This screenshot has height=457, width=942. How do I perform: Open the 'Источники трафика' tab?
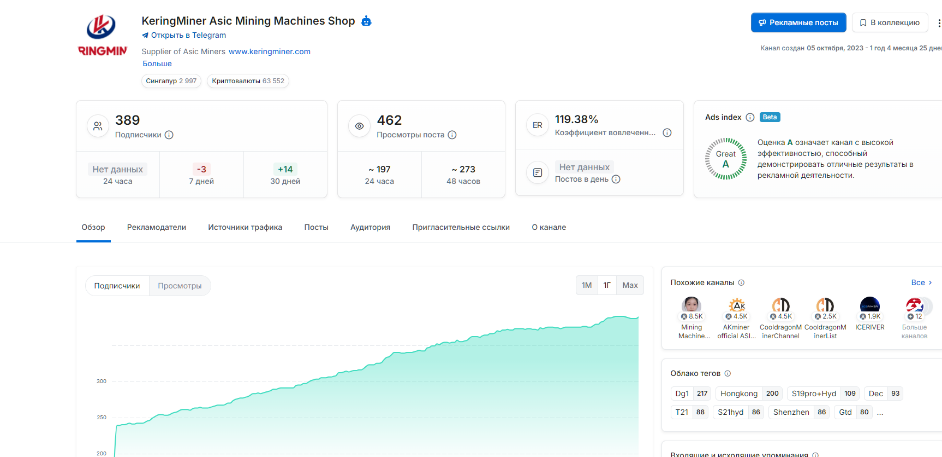[x=245, y=228]
